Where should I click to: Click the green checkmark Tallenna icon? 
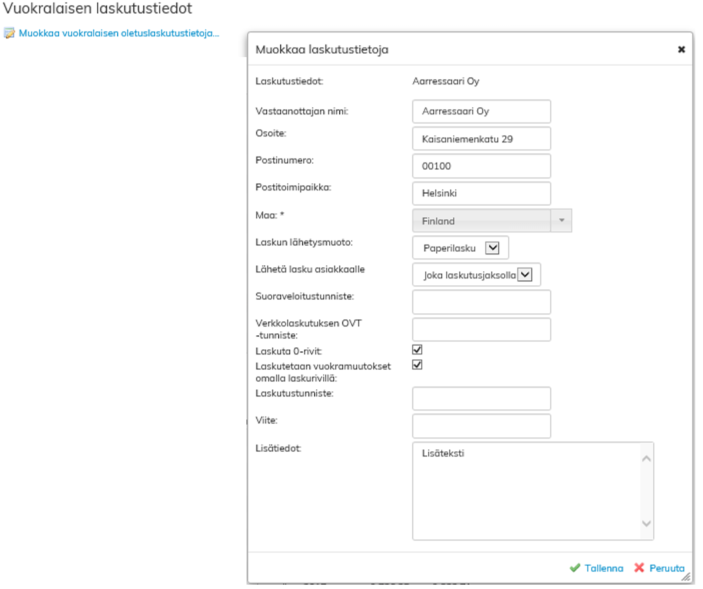point(574,568)
